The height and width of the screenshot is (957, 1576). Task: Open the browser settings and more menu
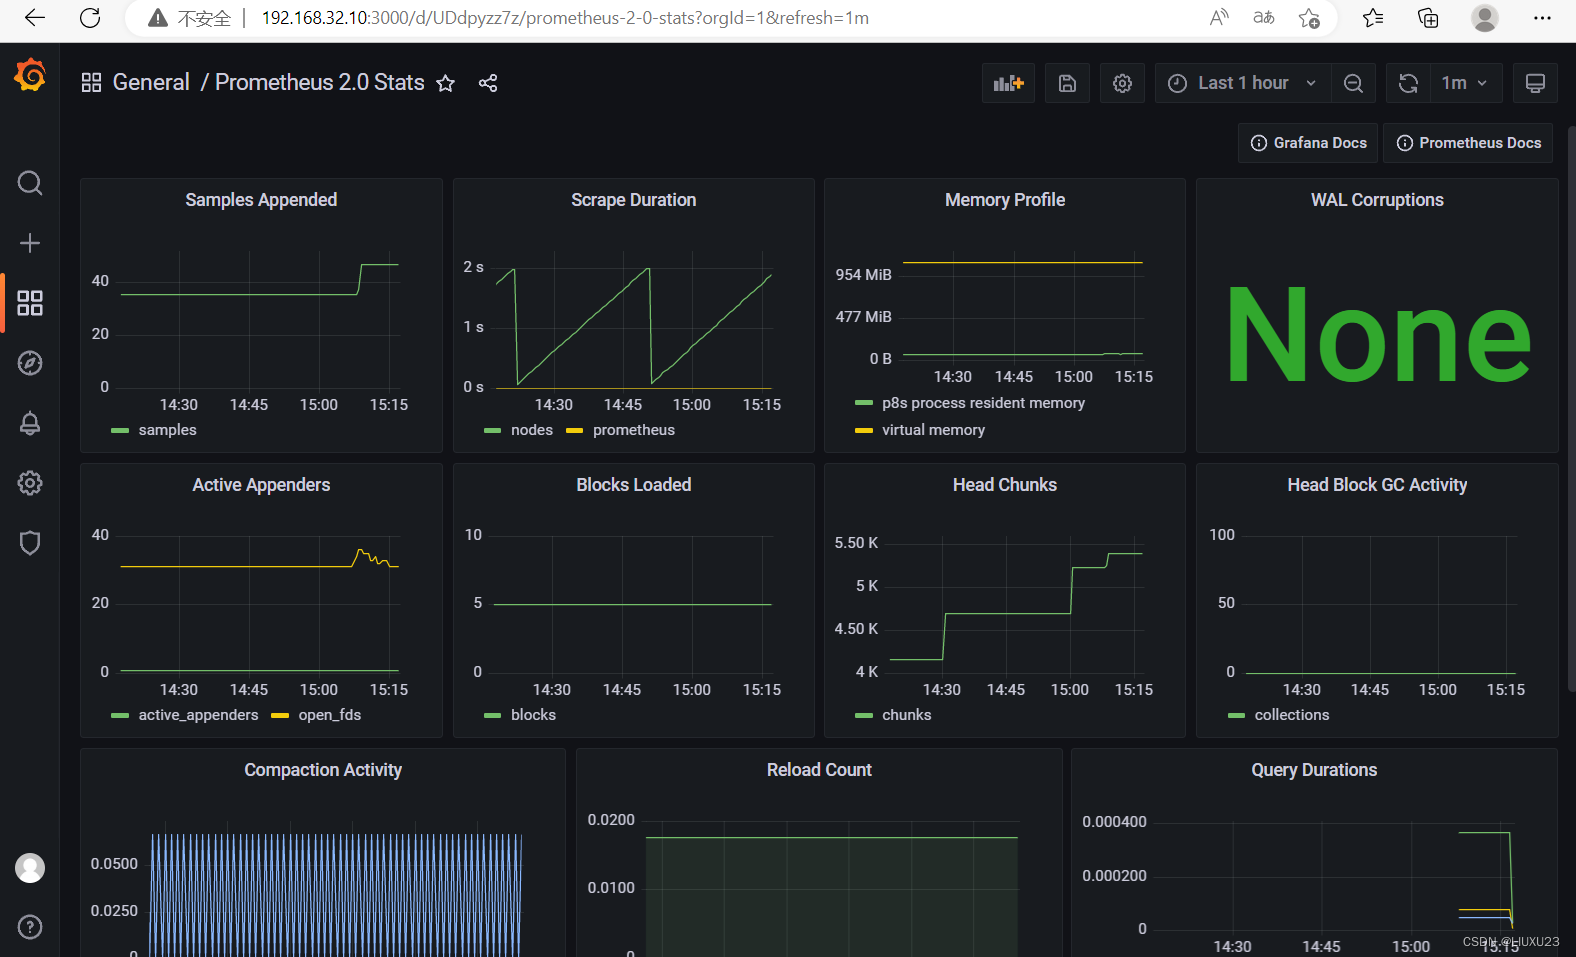(x=1542, y=18)
